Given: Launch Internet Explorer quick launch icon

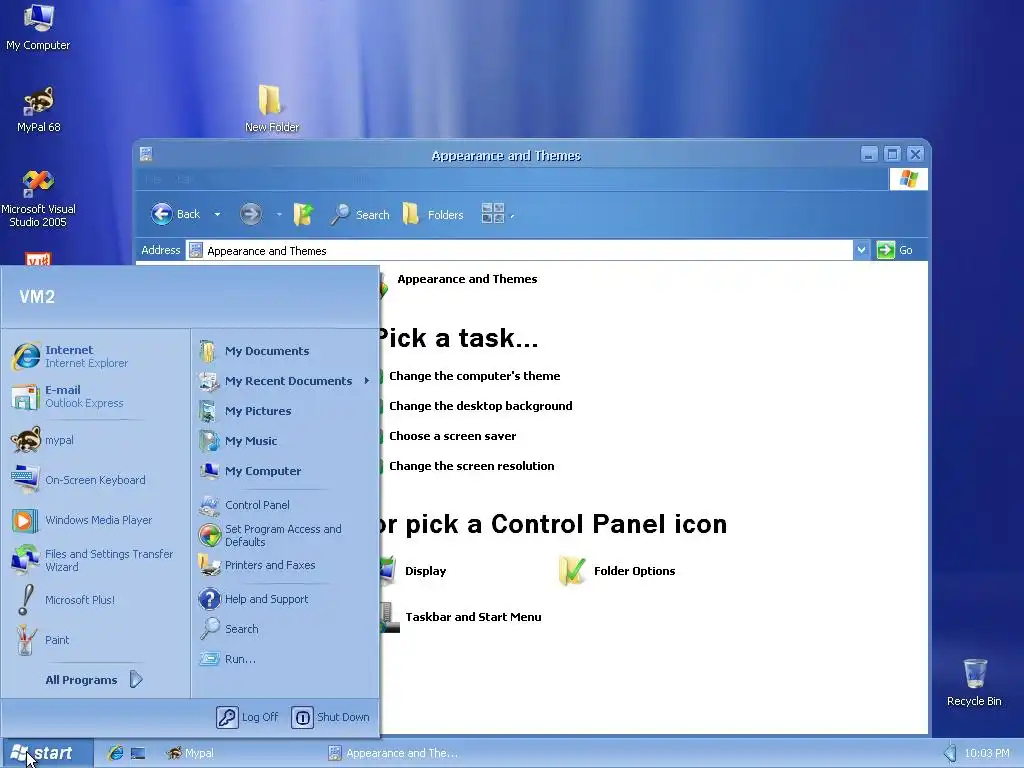Looking at the screenshot, I should [116, 753].
